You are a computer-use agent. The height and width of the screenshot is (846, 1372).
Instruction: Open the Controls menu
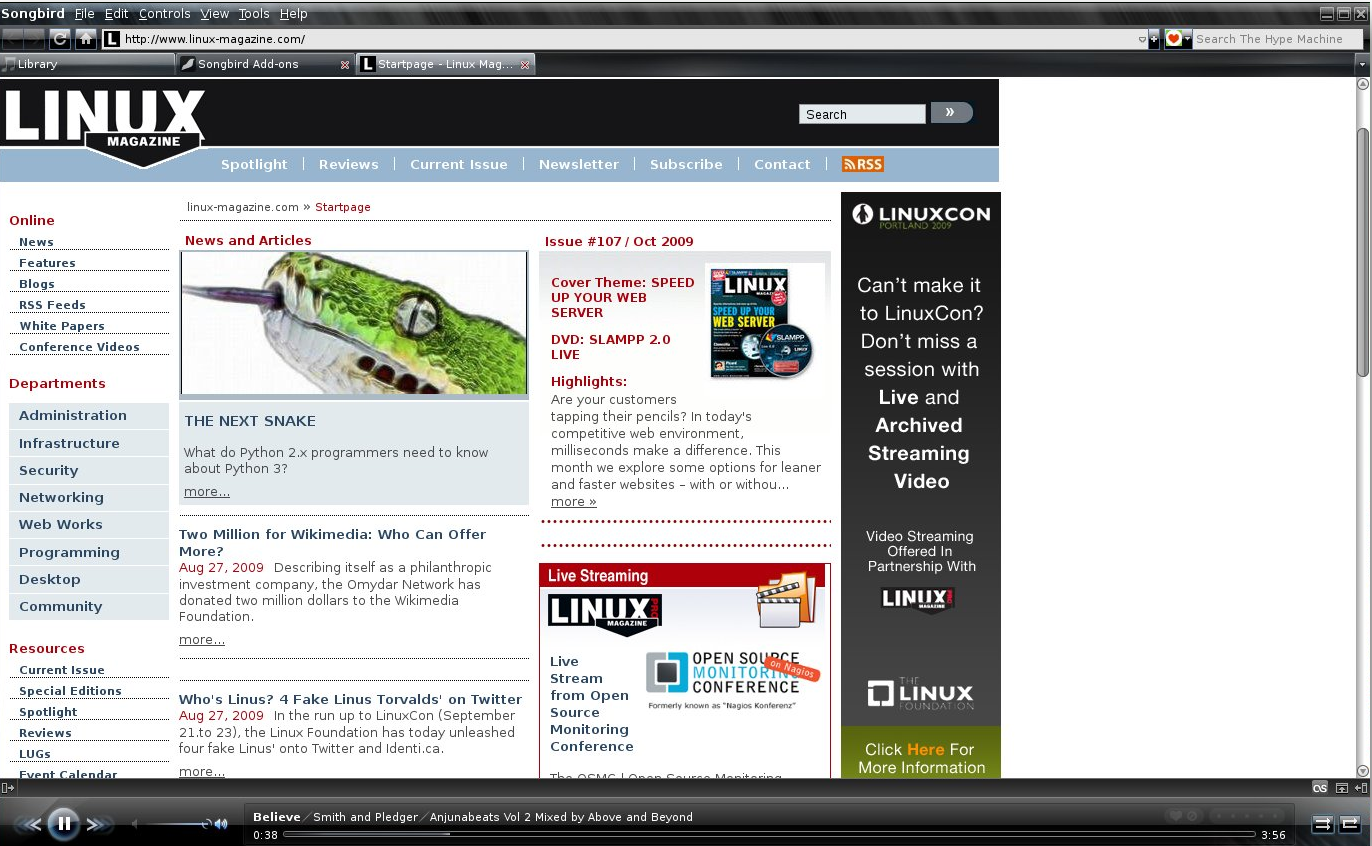[x=165, y=14]
